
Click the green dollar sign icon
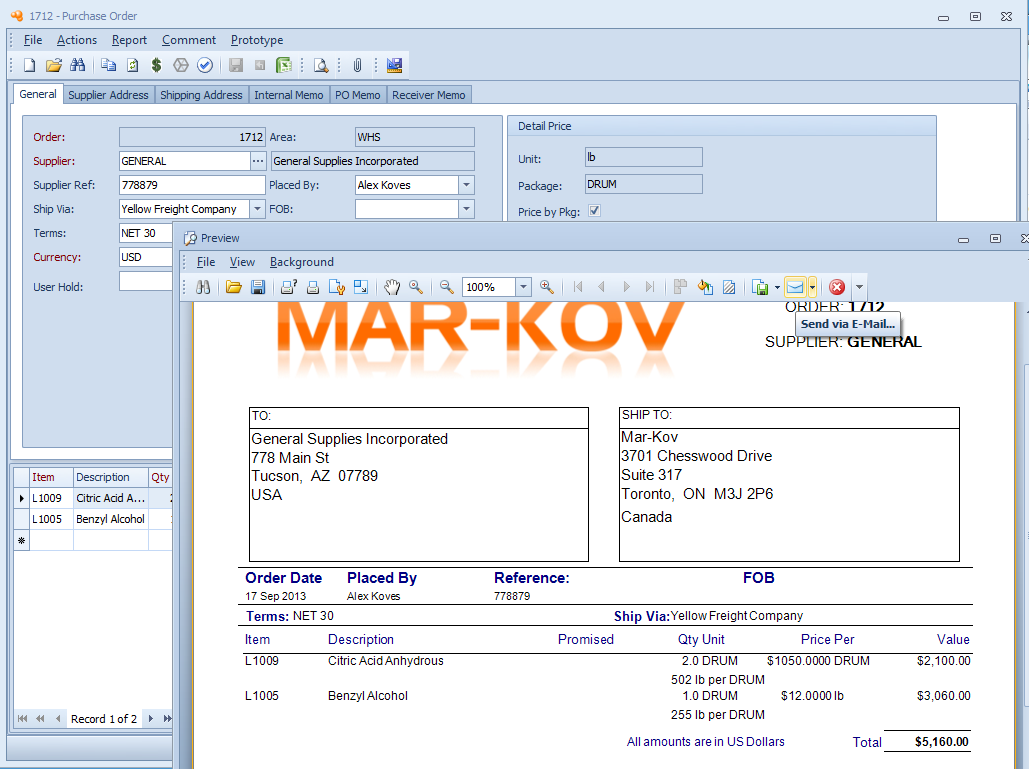157,65
